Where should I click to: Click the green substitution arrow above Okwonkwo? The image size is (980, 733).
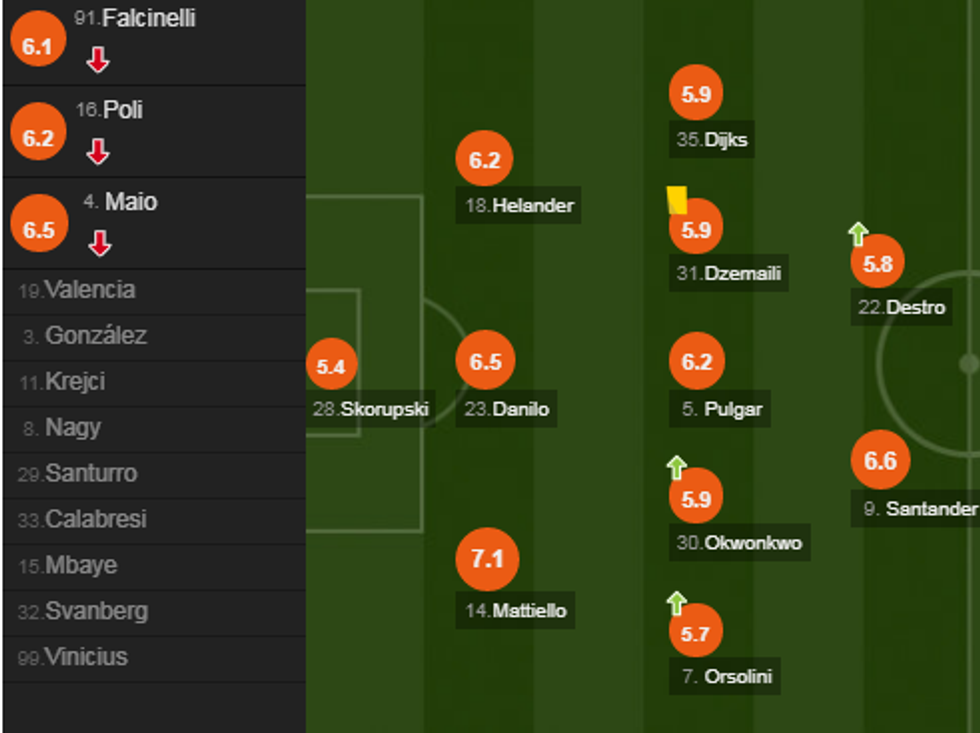(676, 467)
